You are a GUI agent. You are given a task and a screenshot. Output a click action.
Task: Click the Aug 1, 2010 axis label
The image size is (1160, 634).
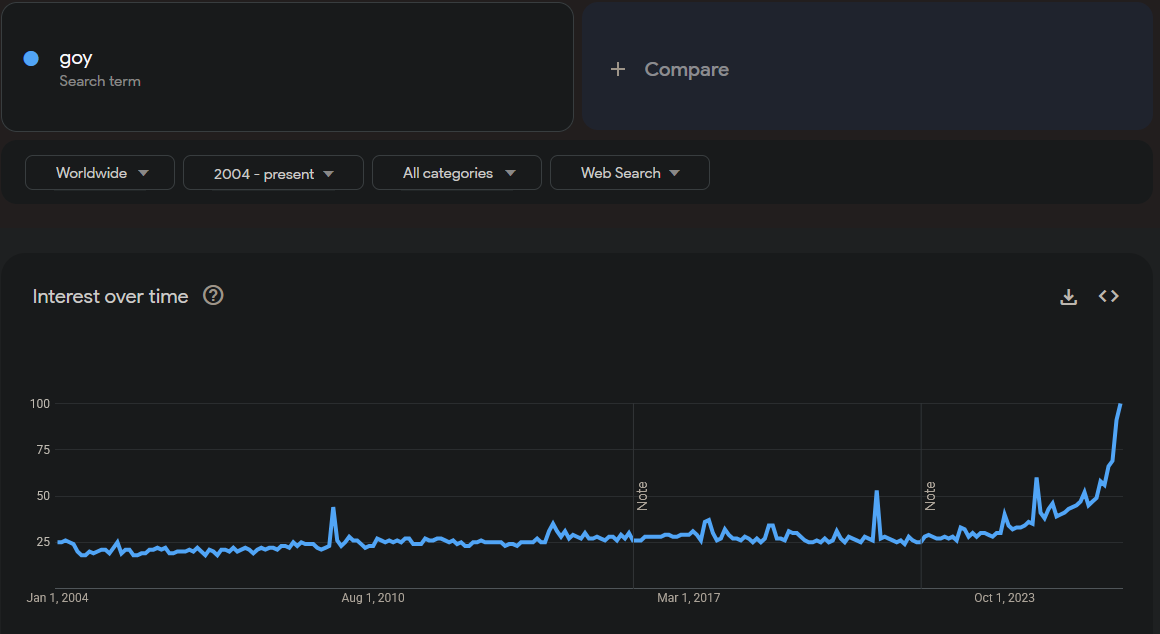click(373, 598)
